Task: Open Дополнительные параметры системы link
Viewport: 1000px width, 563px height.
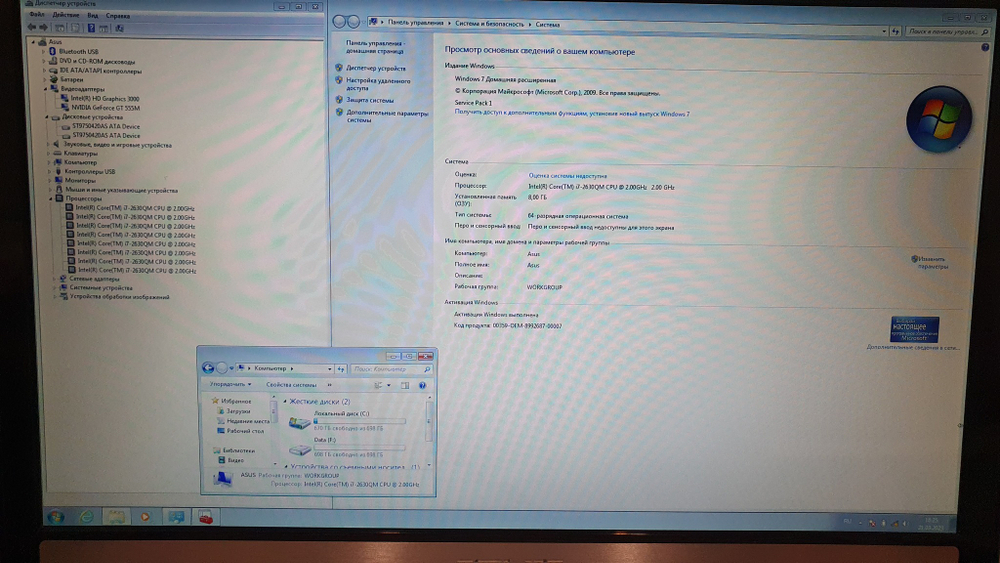Action: click(387, 116)
